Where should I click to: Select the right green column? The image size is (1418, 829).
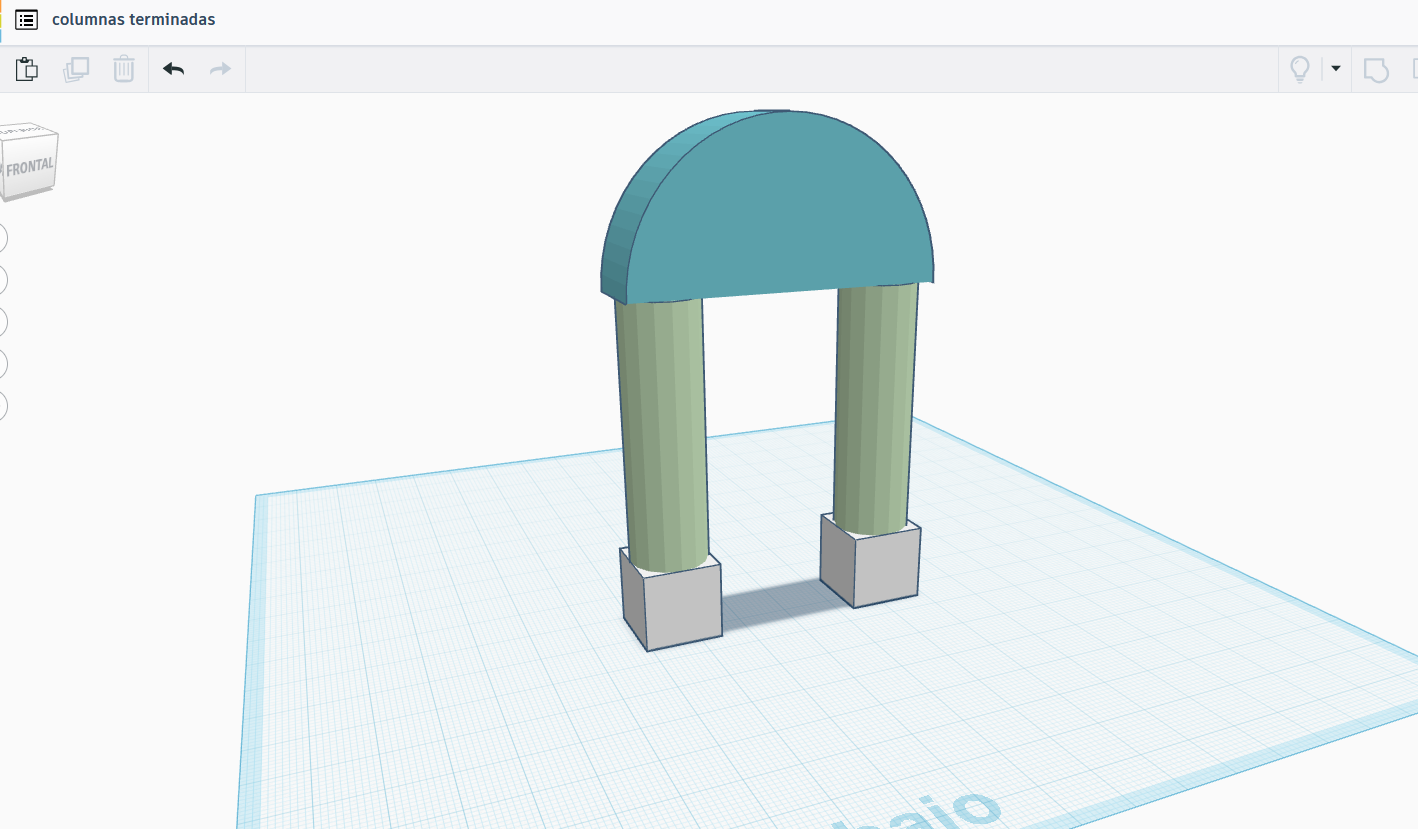[875, 400]
